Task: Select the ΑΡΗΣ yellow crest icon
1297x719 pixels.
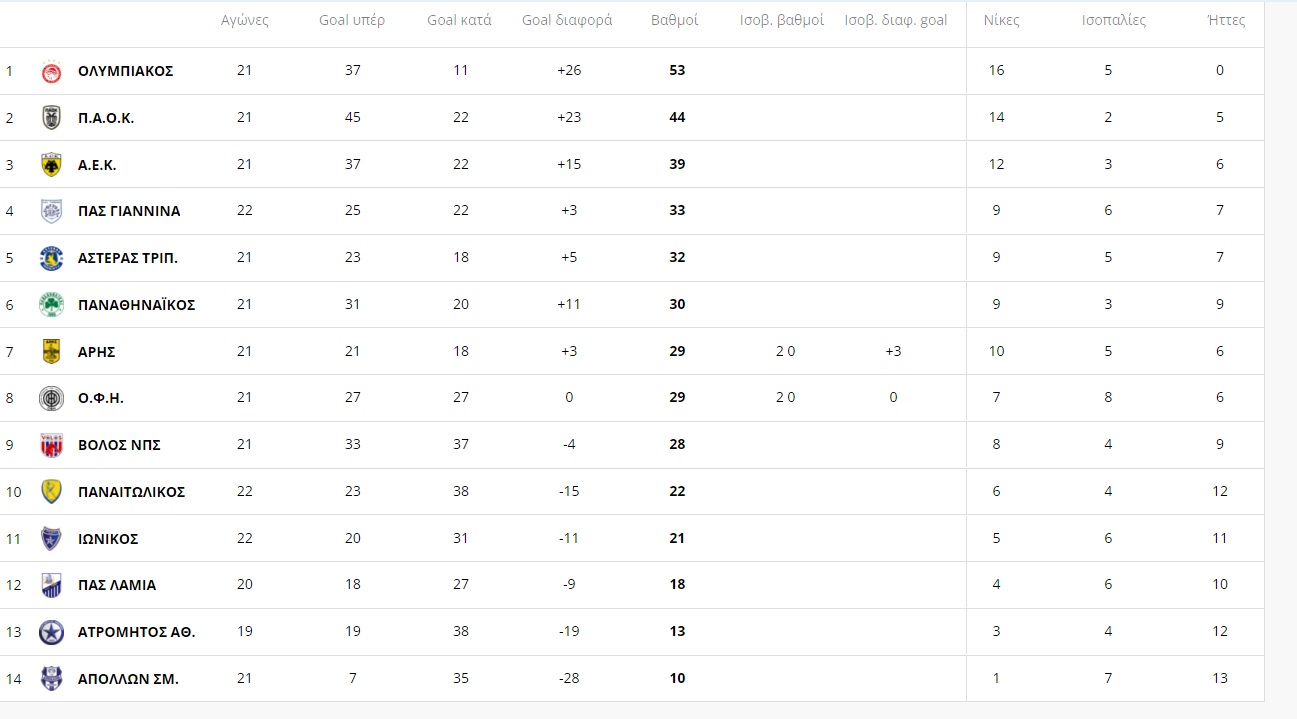Action: [x=51, y=352]
